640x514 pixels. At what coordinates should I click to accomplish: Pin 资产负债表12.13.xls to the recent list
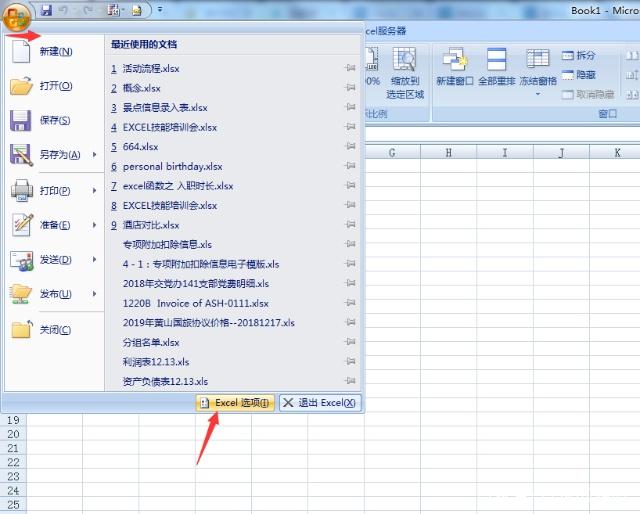pos(350,380)
